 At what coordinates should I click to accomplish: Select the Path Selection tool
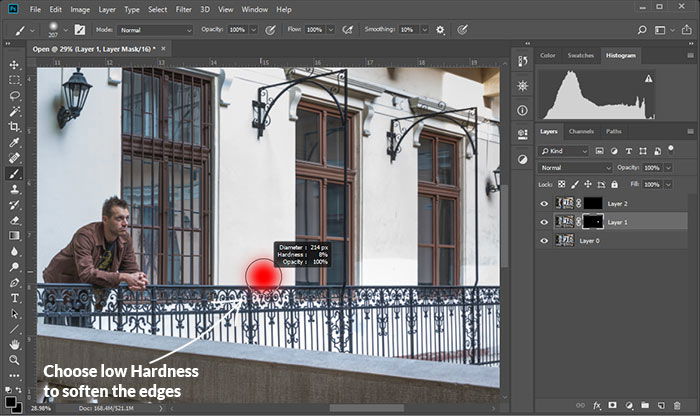pos(14,314)
